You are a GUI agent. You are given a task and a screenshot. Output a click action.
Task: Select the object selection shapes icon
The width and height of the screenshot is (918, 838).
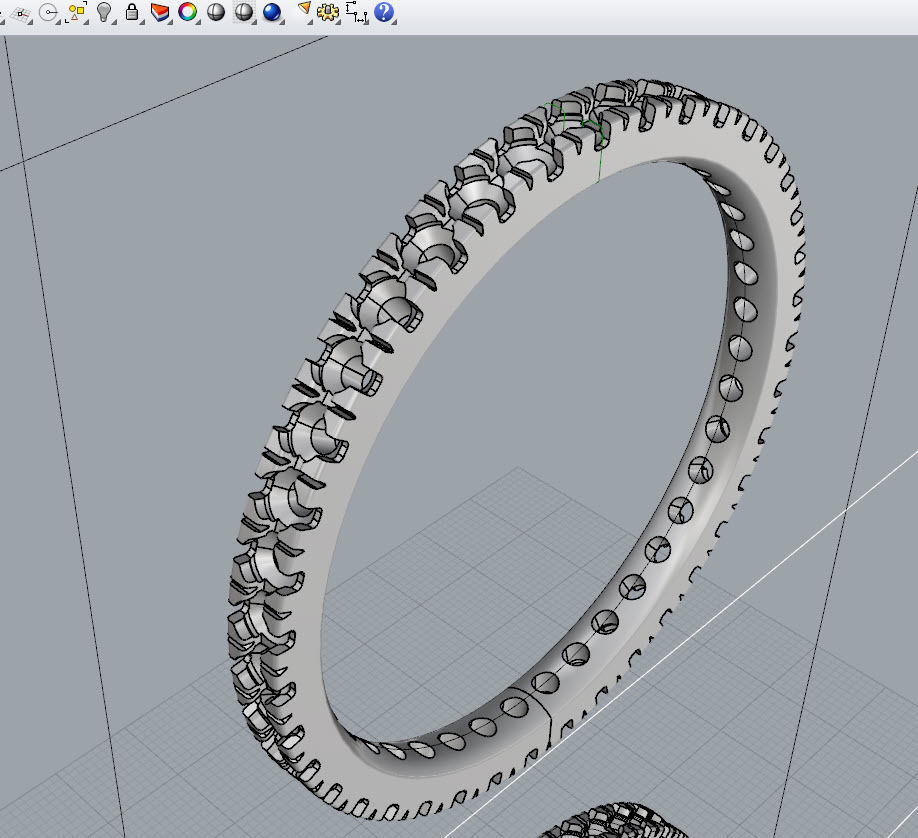pos(77,12)
